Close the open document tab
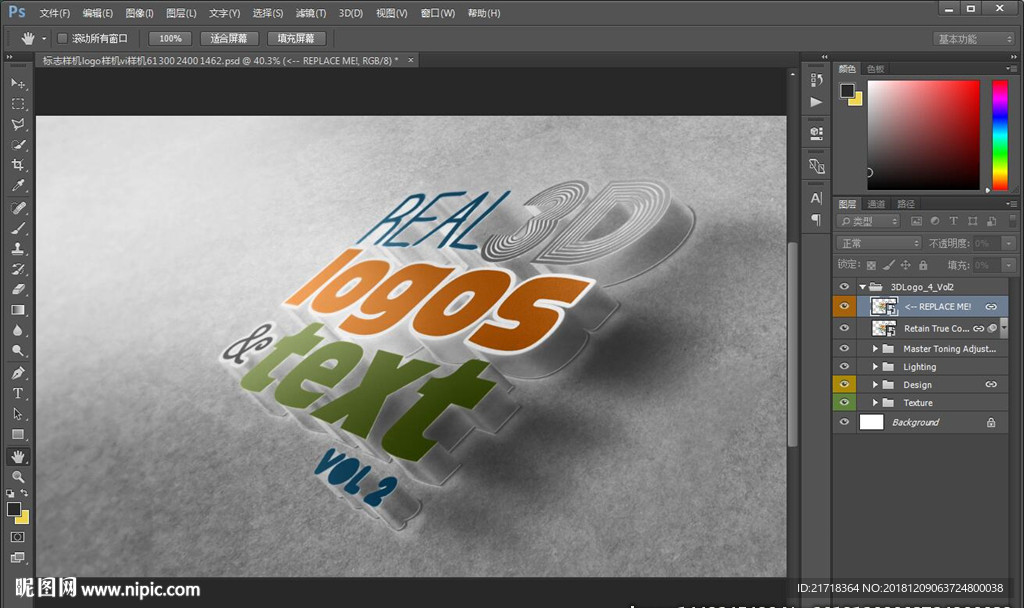The height and width of the screenshot is (608, 1024). (x=411, y=60)
